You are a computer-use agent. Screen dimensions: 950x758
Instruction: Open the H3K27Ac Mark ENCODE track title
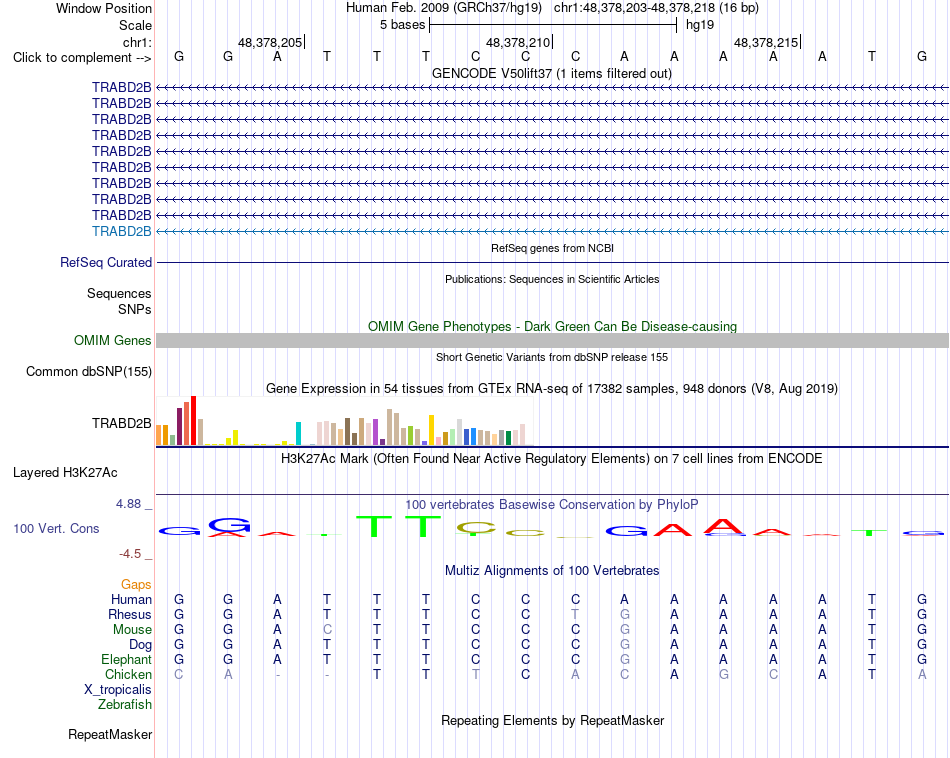[x=552, y=459]
